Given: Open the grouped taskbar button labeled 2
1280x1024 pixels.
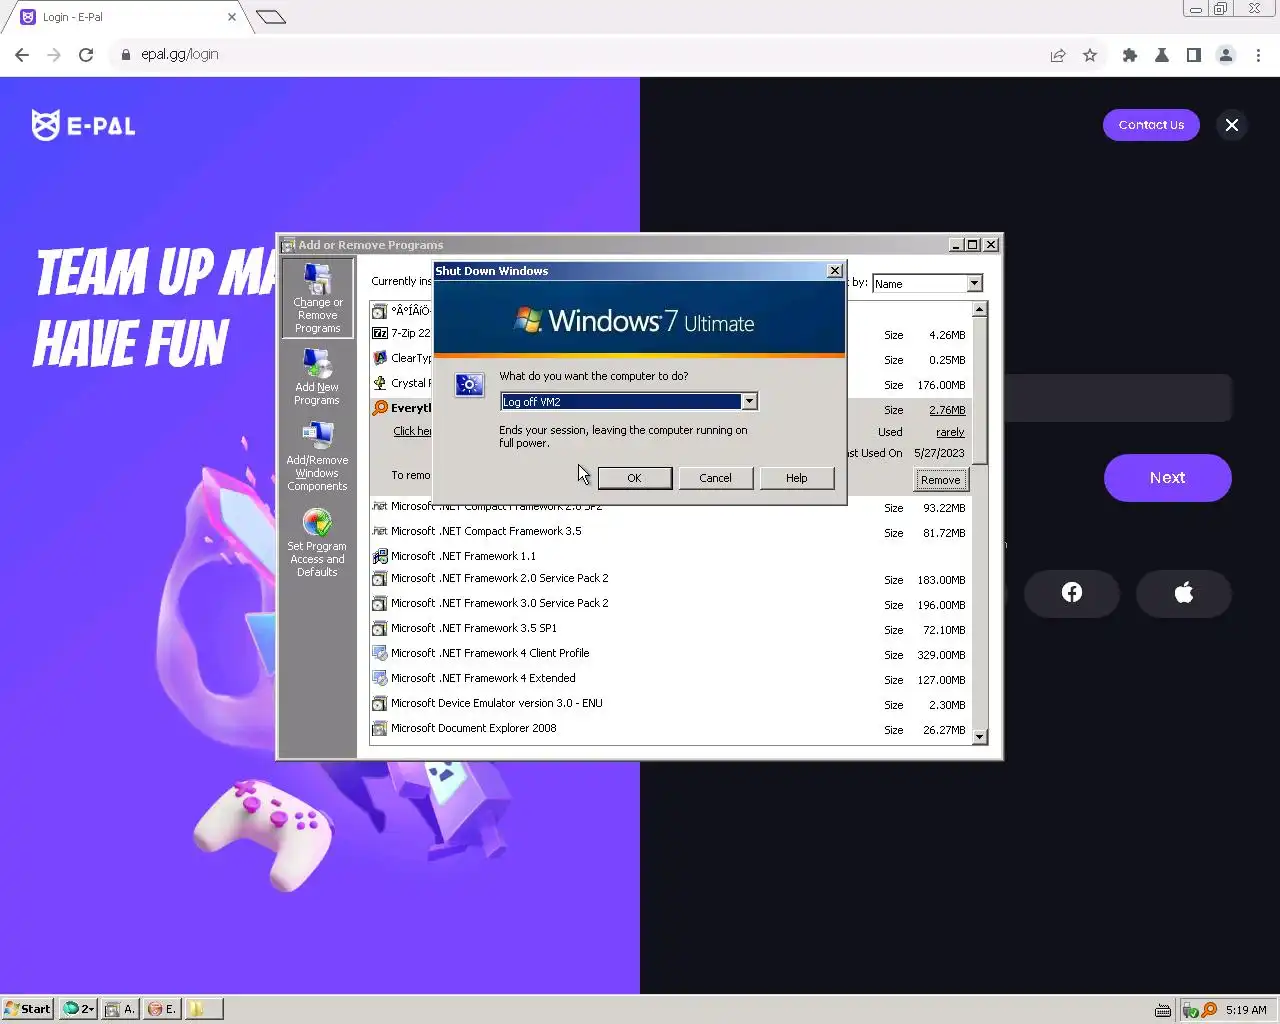Looking at the screenshot, I should point(79,1009).
